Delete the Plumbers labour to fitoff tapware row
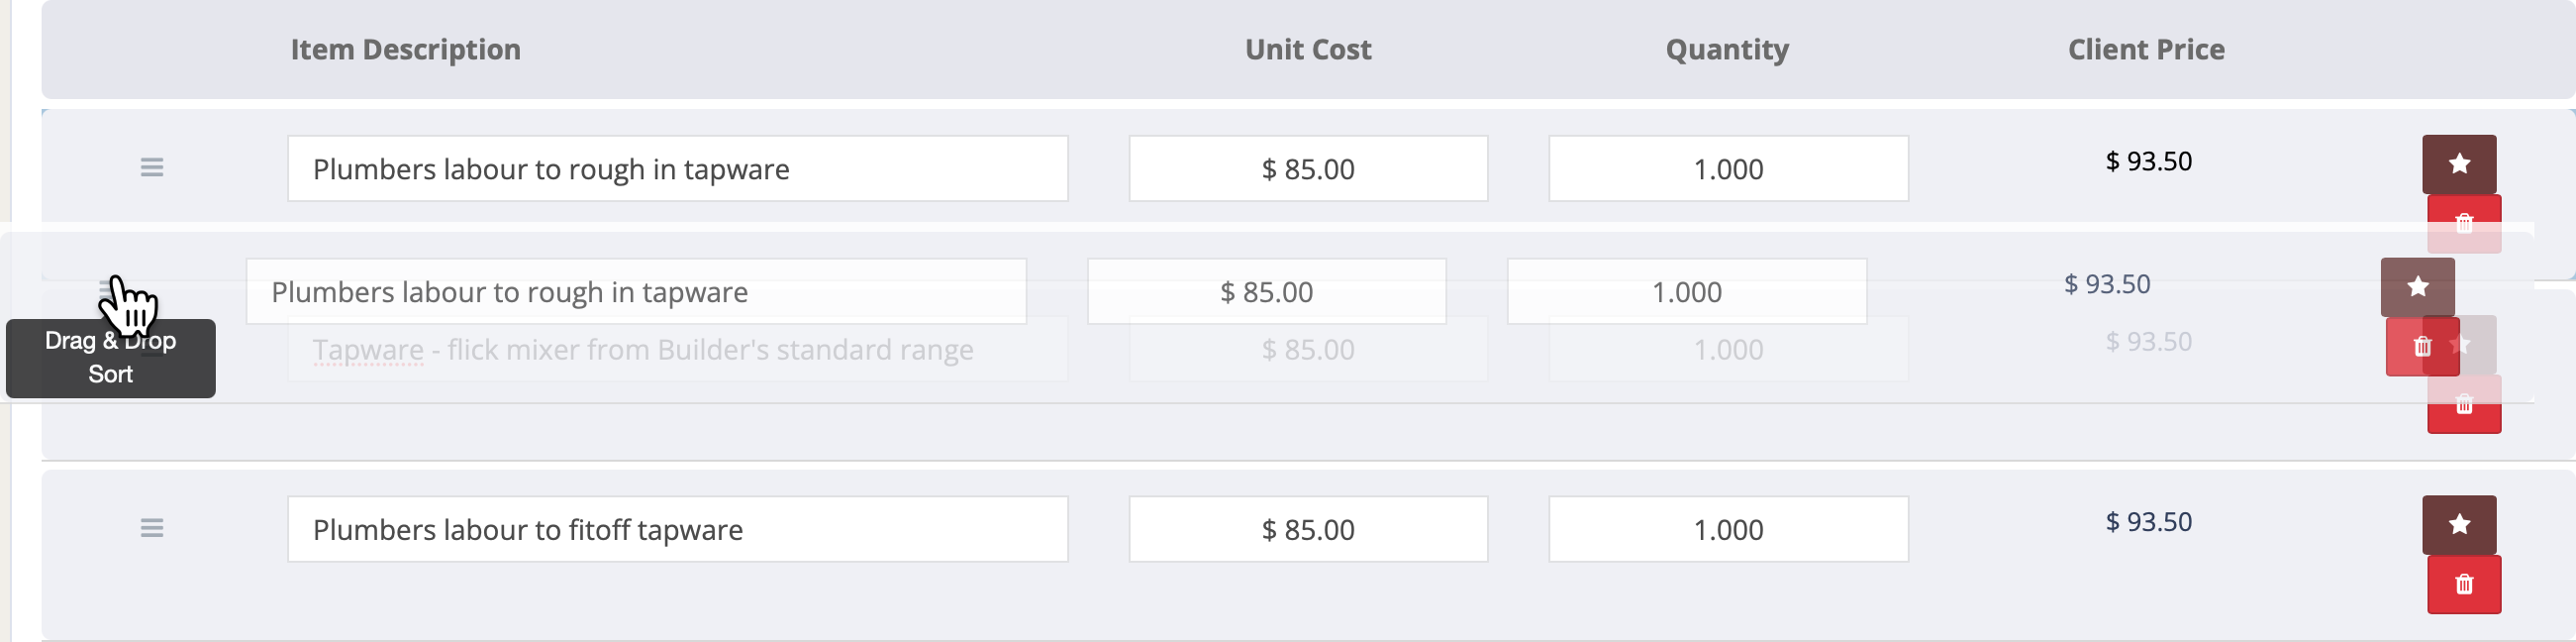2576x642 pixels. (2464, 585)
